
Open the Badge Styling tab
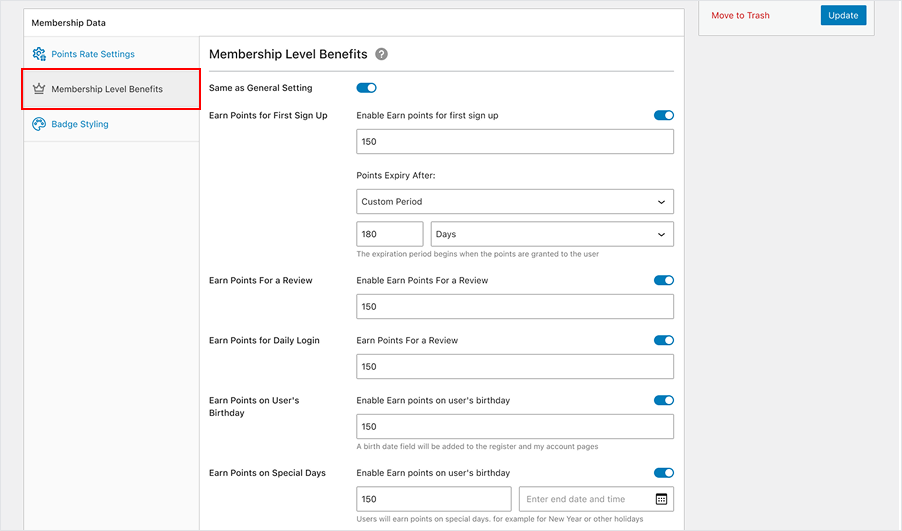(80, 124)
